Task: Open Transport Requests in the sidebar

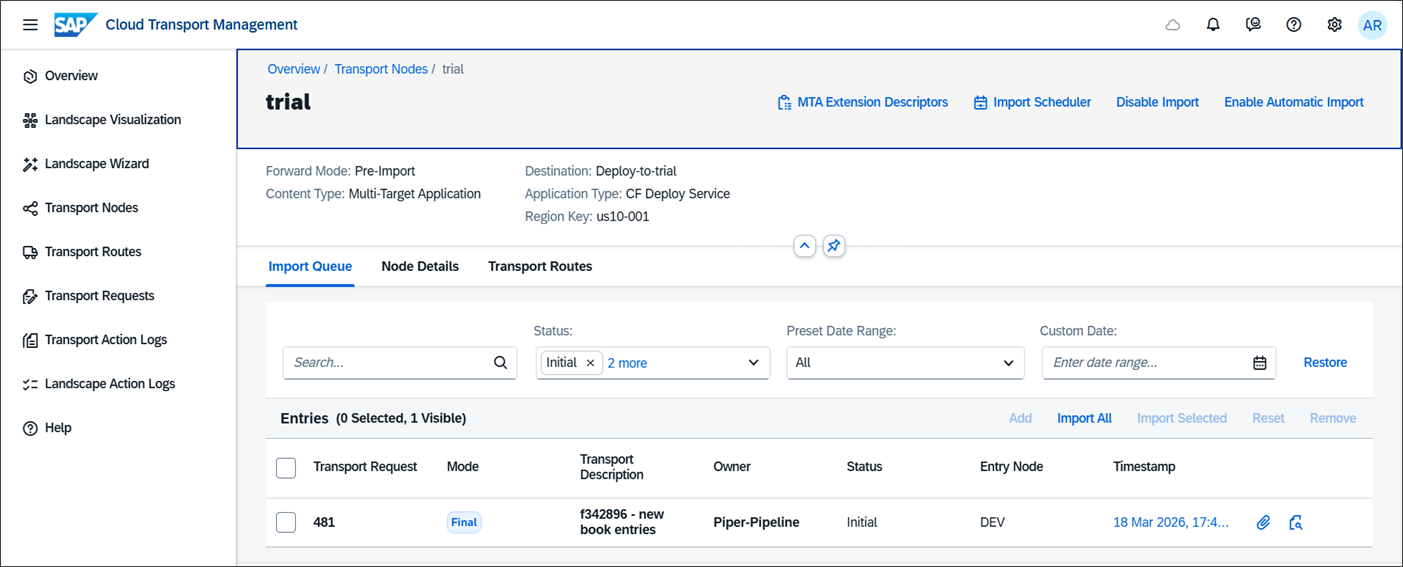Action: (x=99, y=296)
